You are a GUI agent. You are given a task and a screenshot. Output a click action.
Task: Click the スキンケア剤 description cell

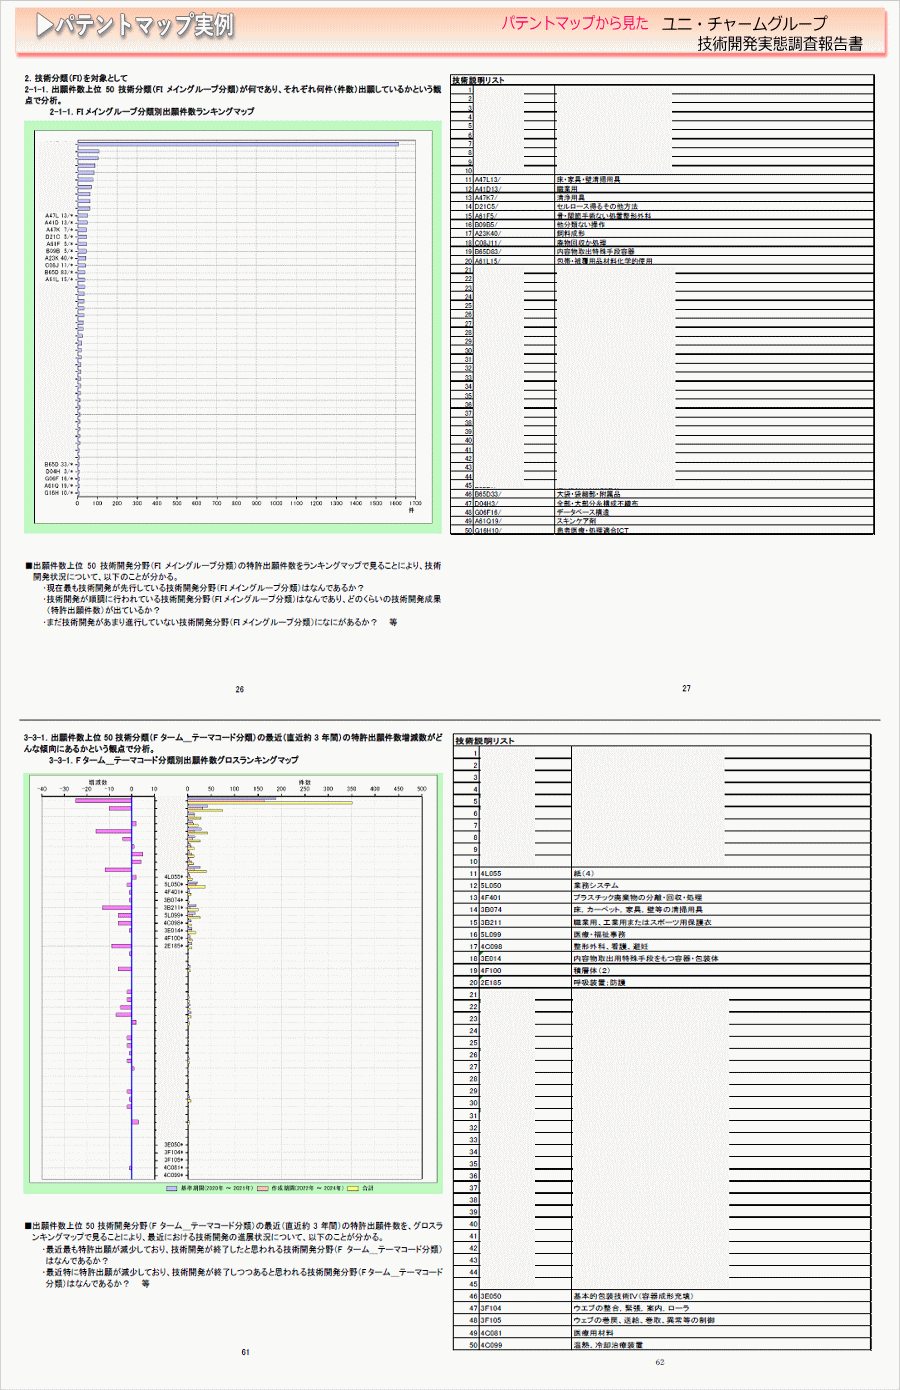576,521
